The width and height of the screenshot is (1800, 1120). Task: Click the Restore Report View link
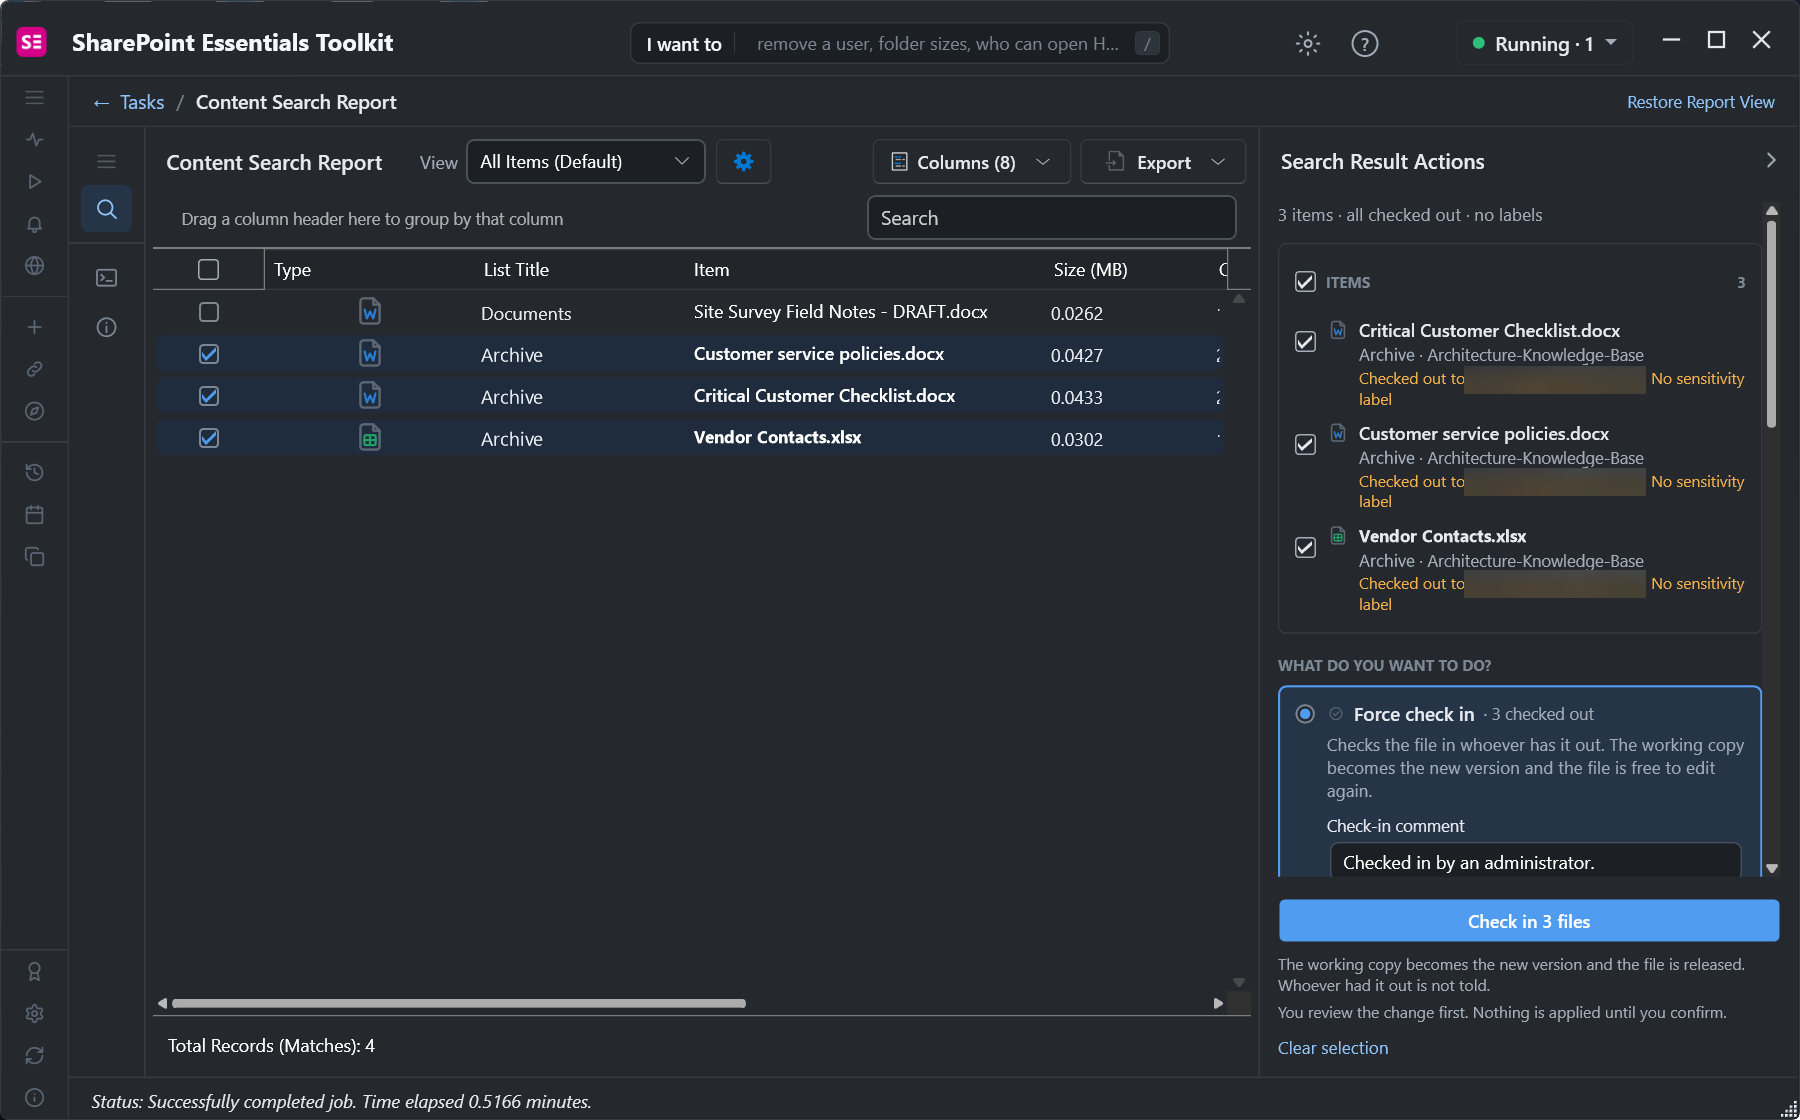pyautogui.click(x=1700, y=102)
